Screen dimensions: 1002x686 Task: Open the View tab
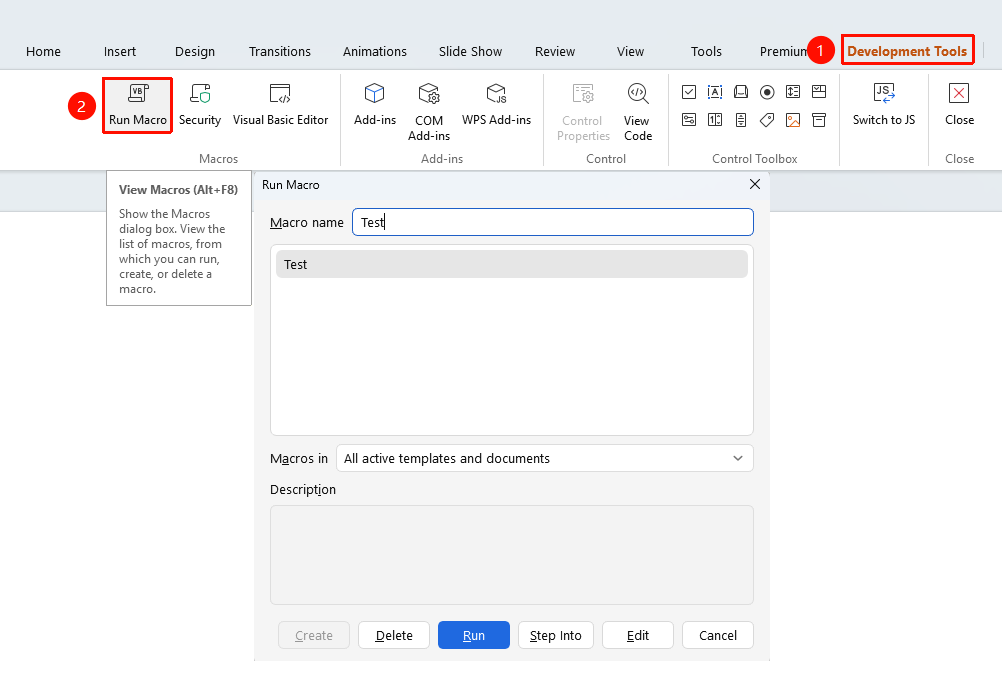click(x=630, y=52)
